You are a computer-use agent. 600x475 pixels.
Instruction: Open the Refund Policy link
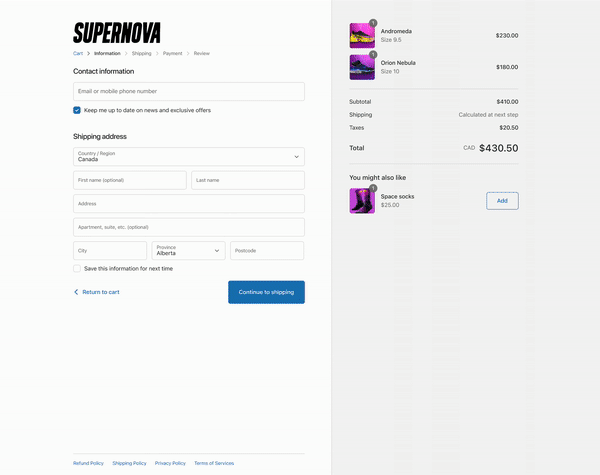(x=88, y=463)
